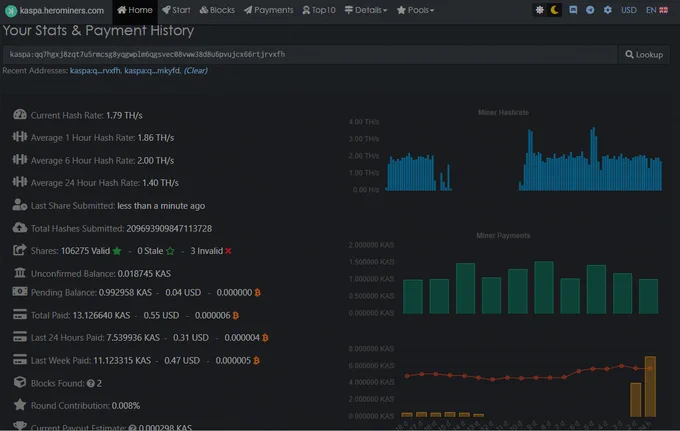Click Bitcoin symbol beside Total Paid
The height and width of the screenshot is (431, 680).
click(x=236, y=316)
